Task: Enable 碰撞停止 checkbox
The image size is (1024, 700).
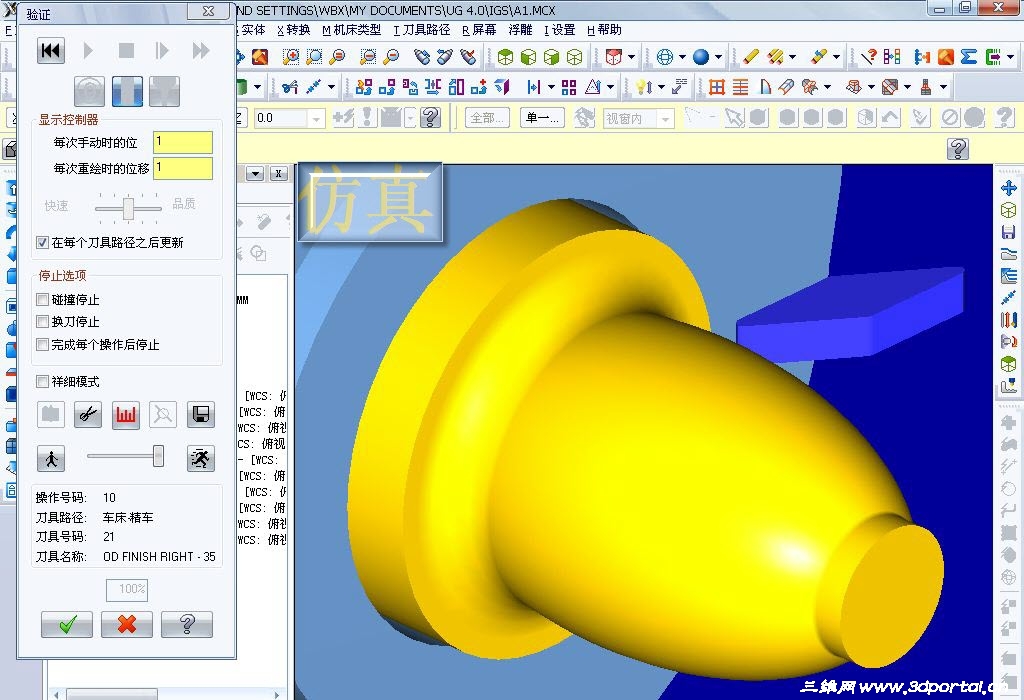Action: 42,300
